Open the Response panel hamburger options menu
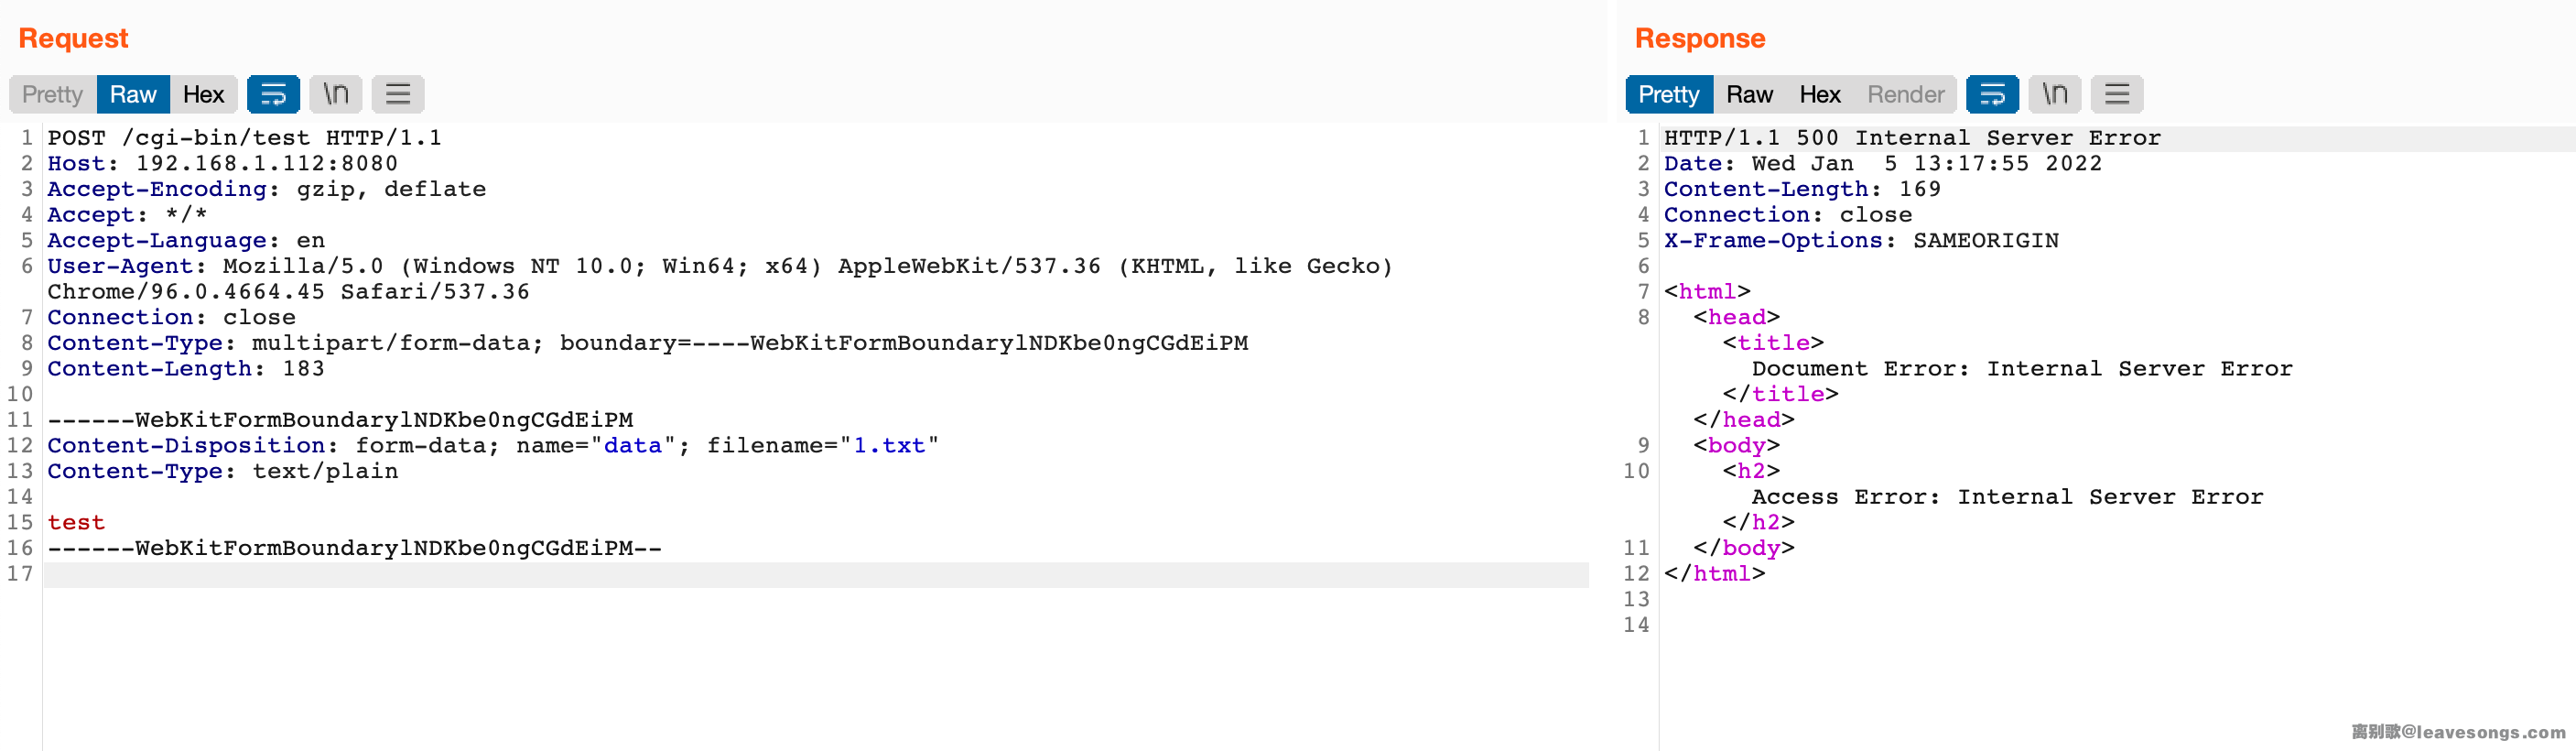The height and width of the screenshot is (751, 2576). 2116,94
